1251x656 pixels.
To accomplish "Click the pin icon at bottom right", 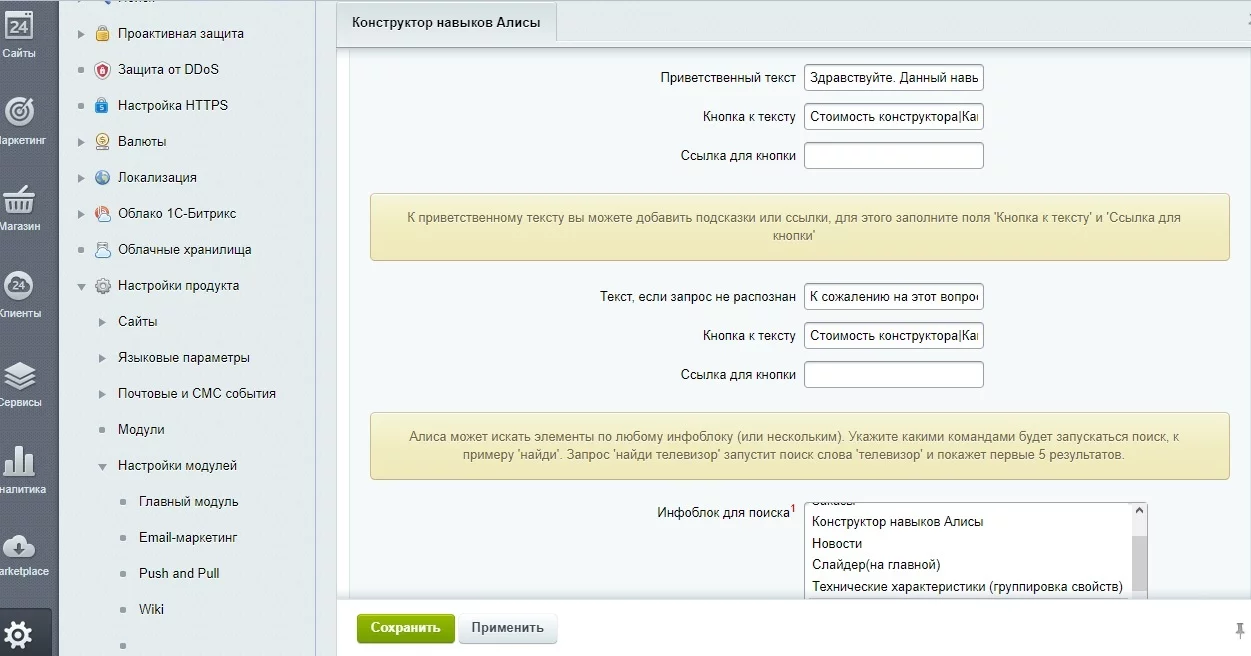I will pyautogui.click(x=1240, y=629).
